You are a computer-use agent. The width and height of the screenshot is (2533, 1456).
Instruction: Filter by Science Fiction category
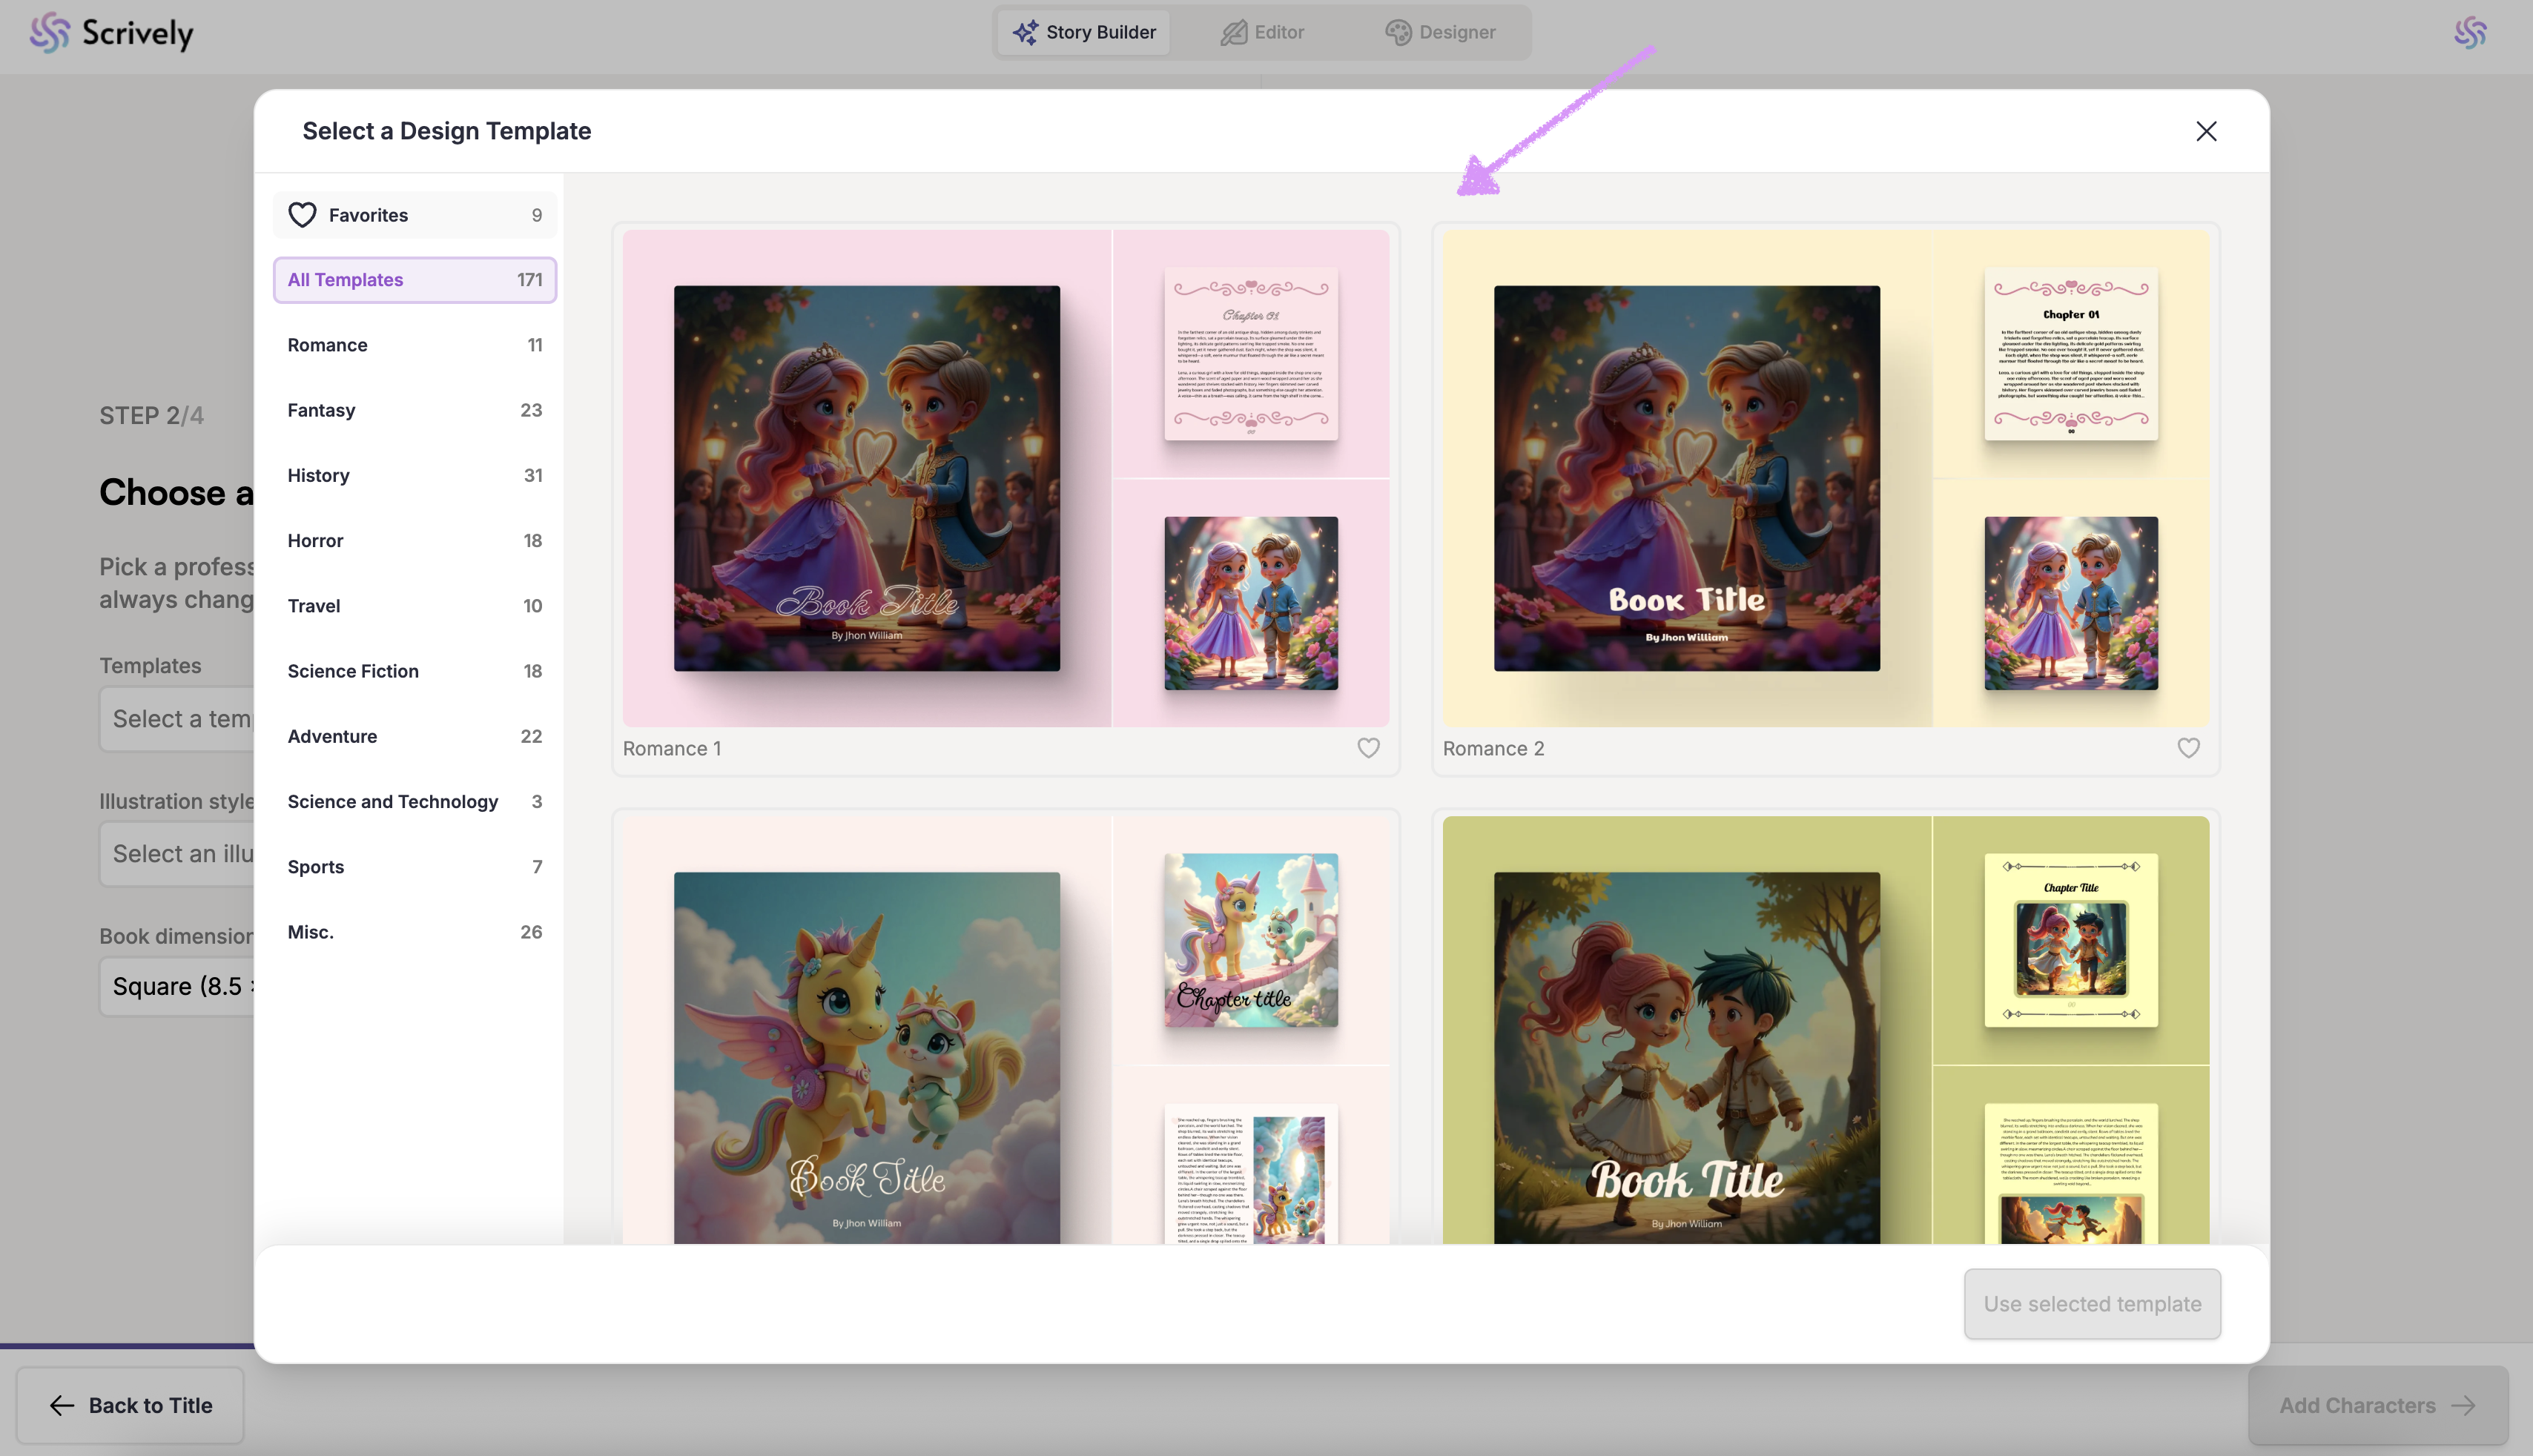pos(414,671)
